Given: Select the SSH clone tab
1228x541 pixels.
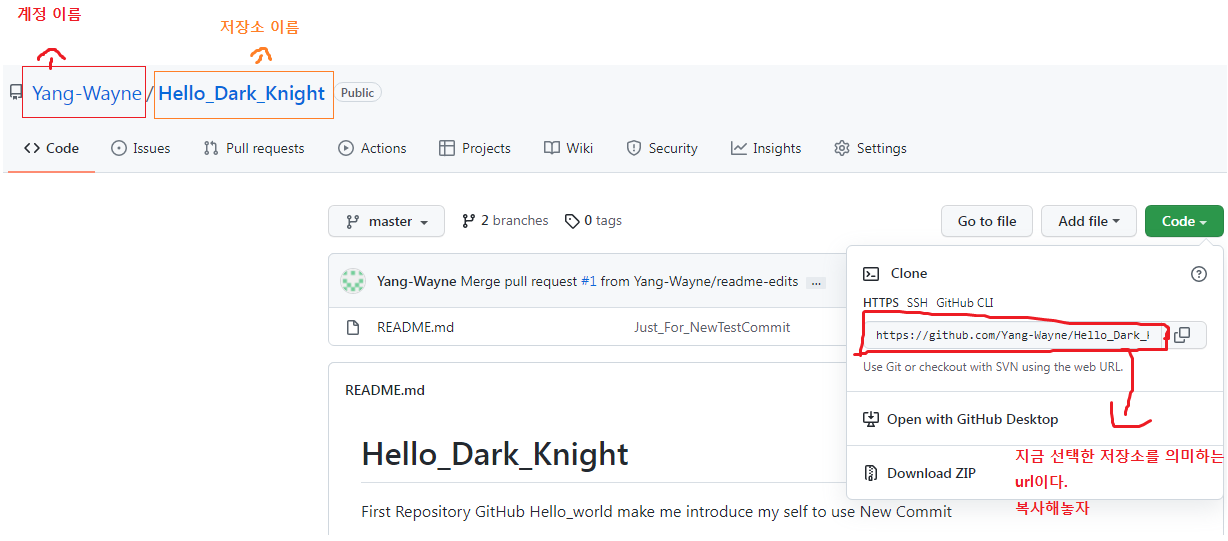Looking at the screenshot, I should pos(917,302).
